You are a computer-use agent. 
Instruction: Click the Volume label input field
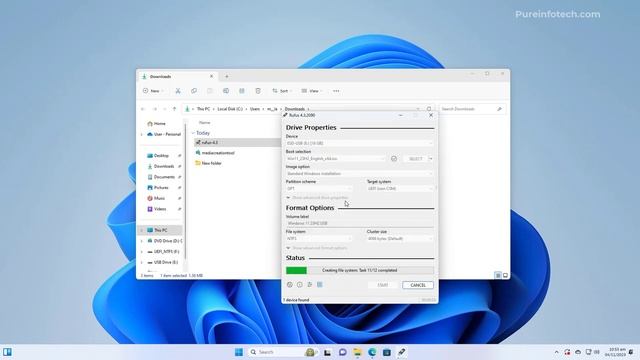pos(359,223)
